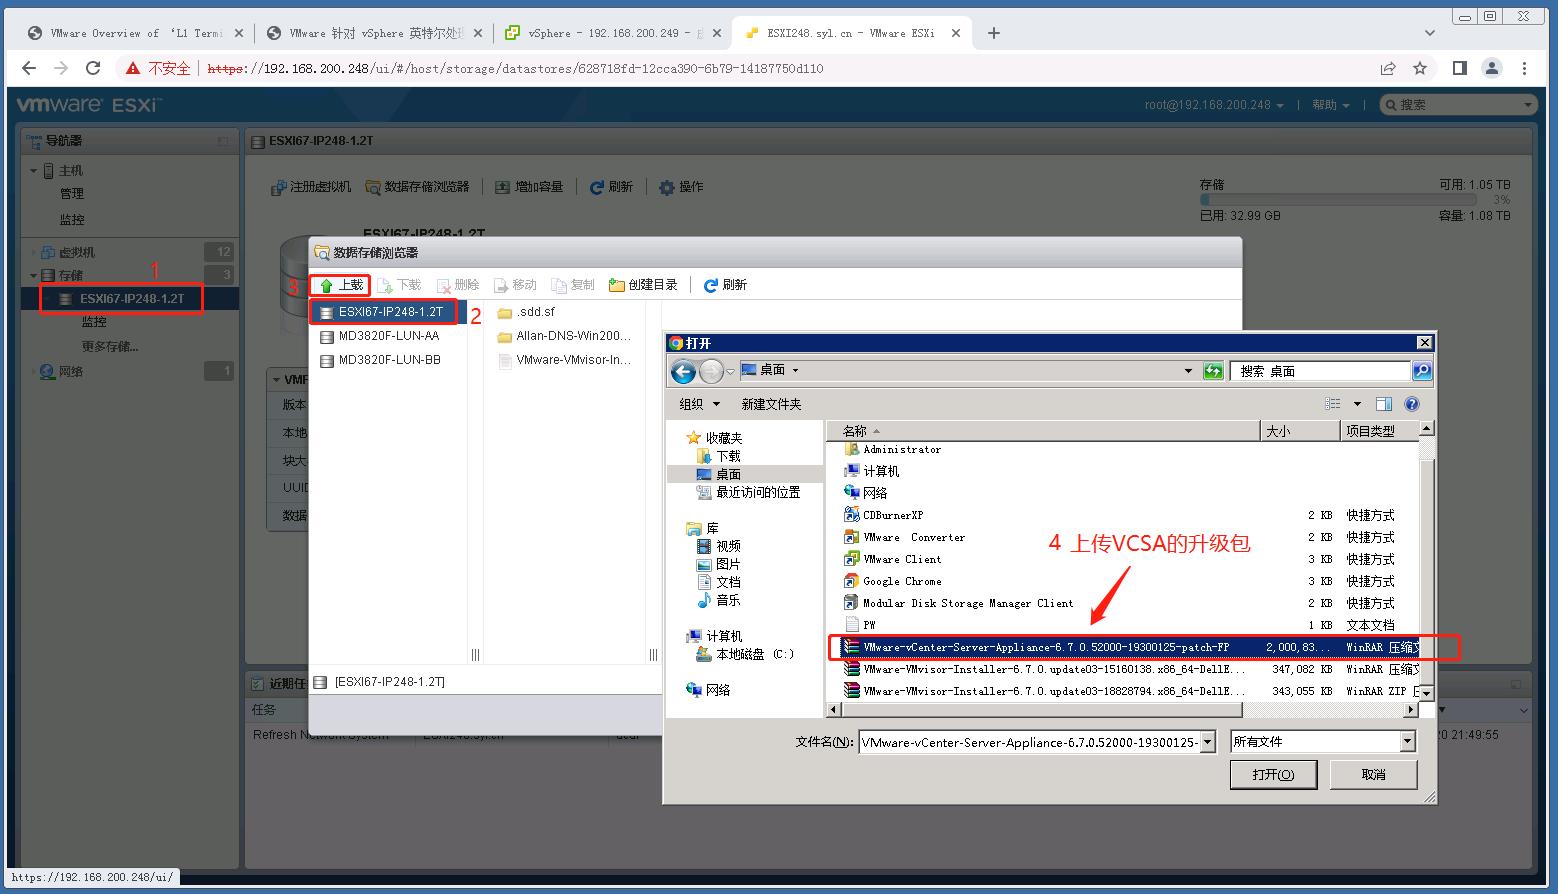Click the Open (打开) button
Image resolution: width=1558 pixels, height=894 pixels.
click(x=1273, y=775)
